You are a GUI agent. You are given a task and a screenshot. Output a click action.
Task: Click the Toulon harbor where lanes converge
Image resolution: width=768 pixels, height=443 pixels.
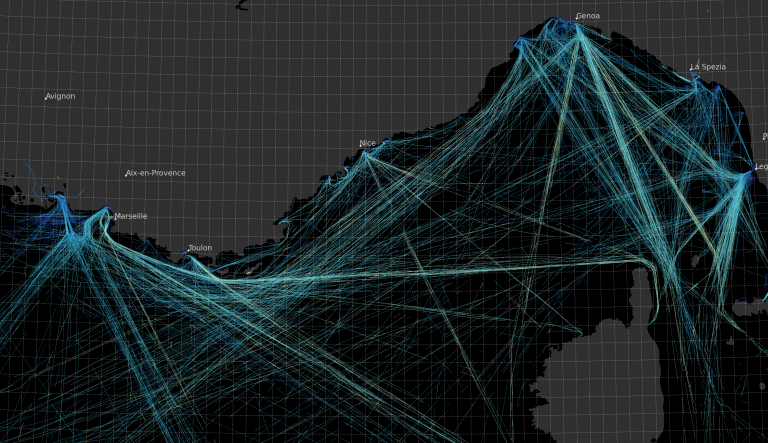click(x=191, y=259)
